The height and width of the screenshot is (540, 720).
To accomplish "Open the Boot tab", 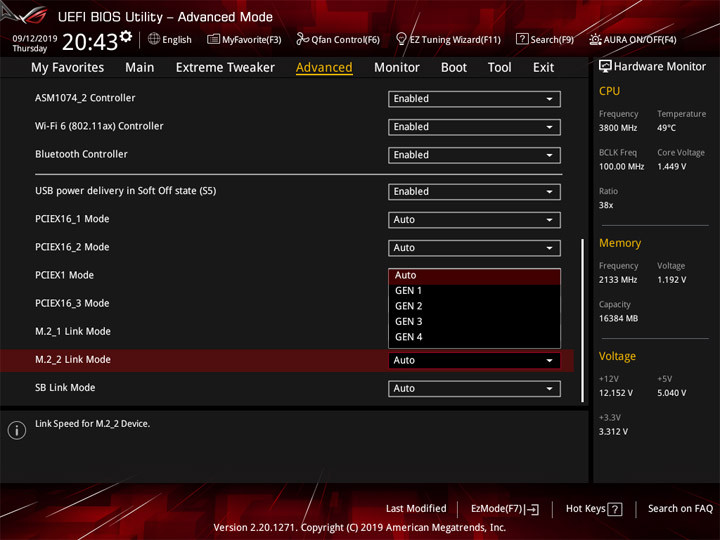I will (454, 68).
